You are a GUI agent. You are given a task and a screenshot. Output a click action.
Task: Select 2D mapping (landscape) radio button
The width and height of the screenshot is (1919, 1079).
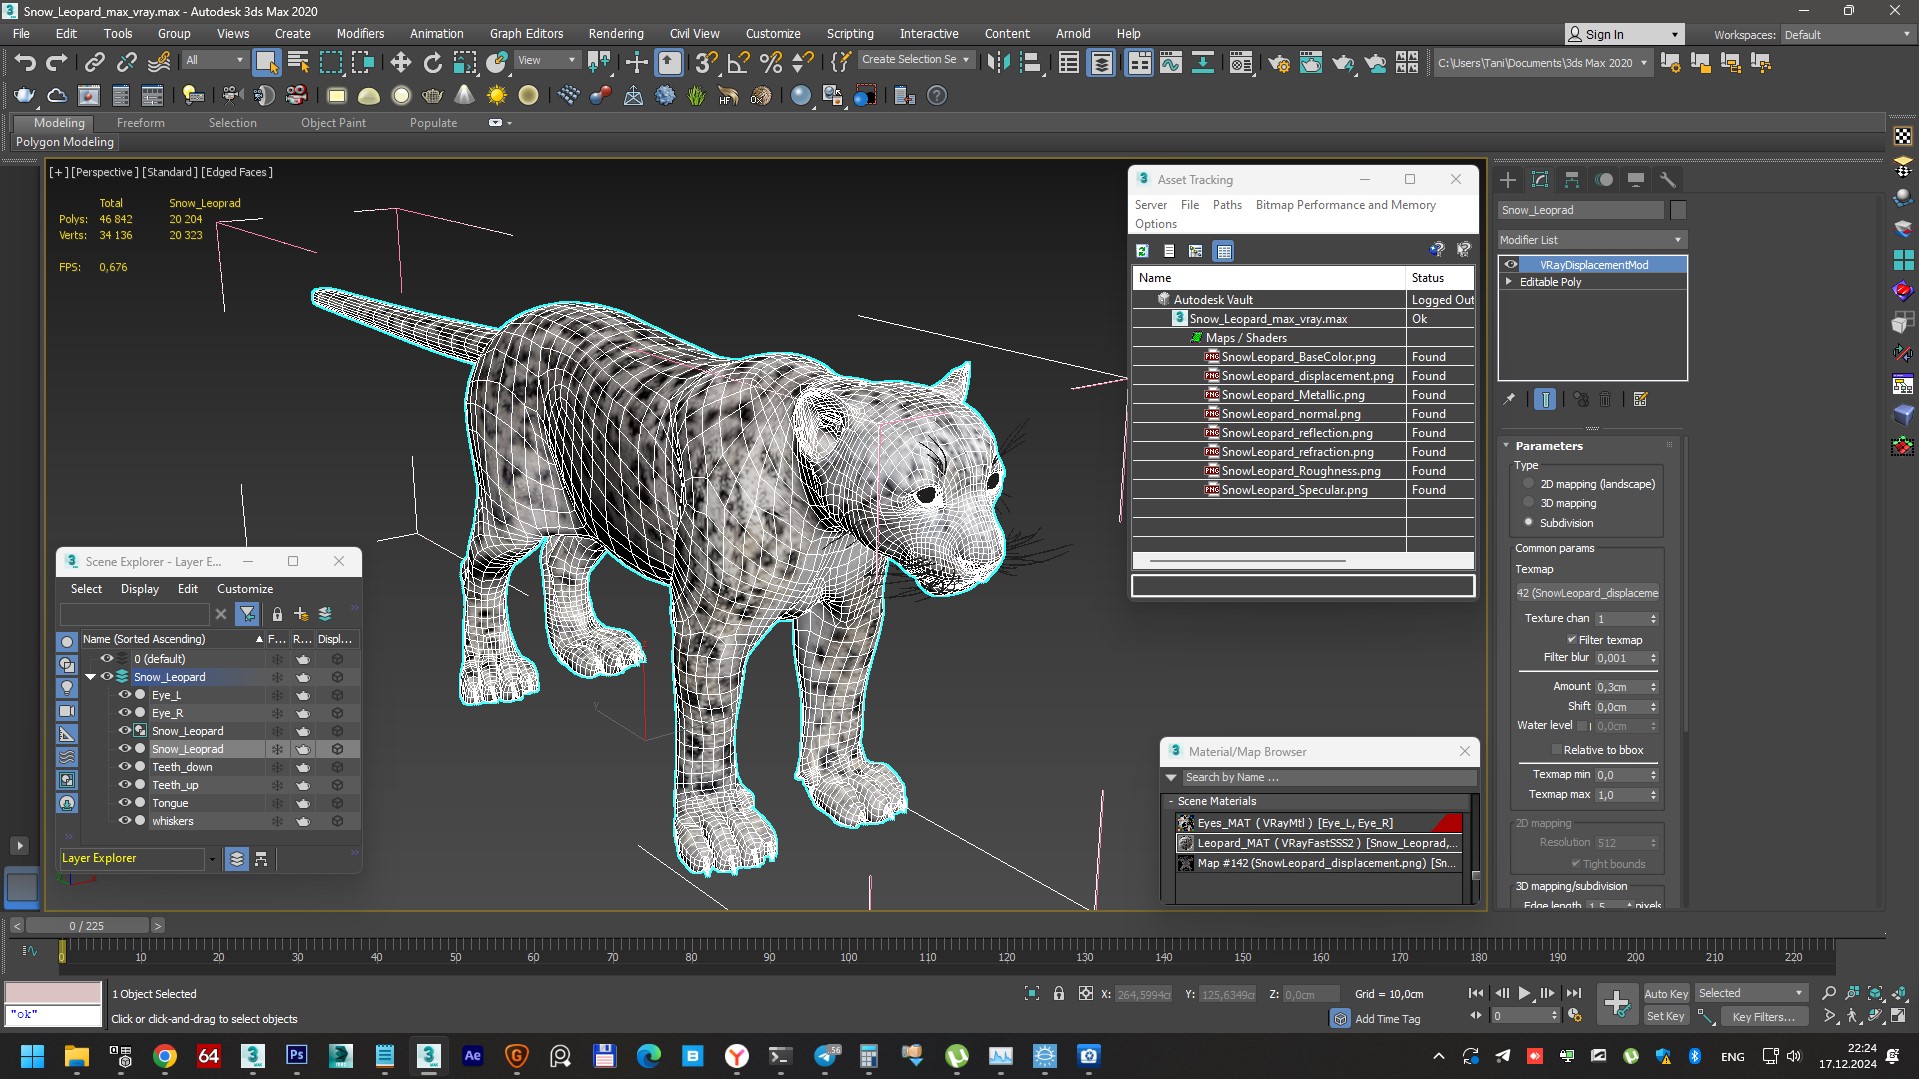[x=1528, y=484]
